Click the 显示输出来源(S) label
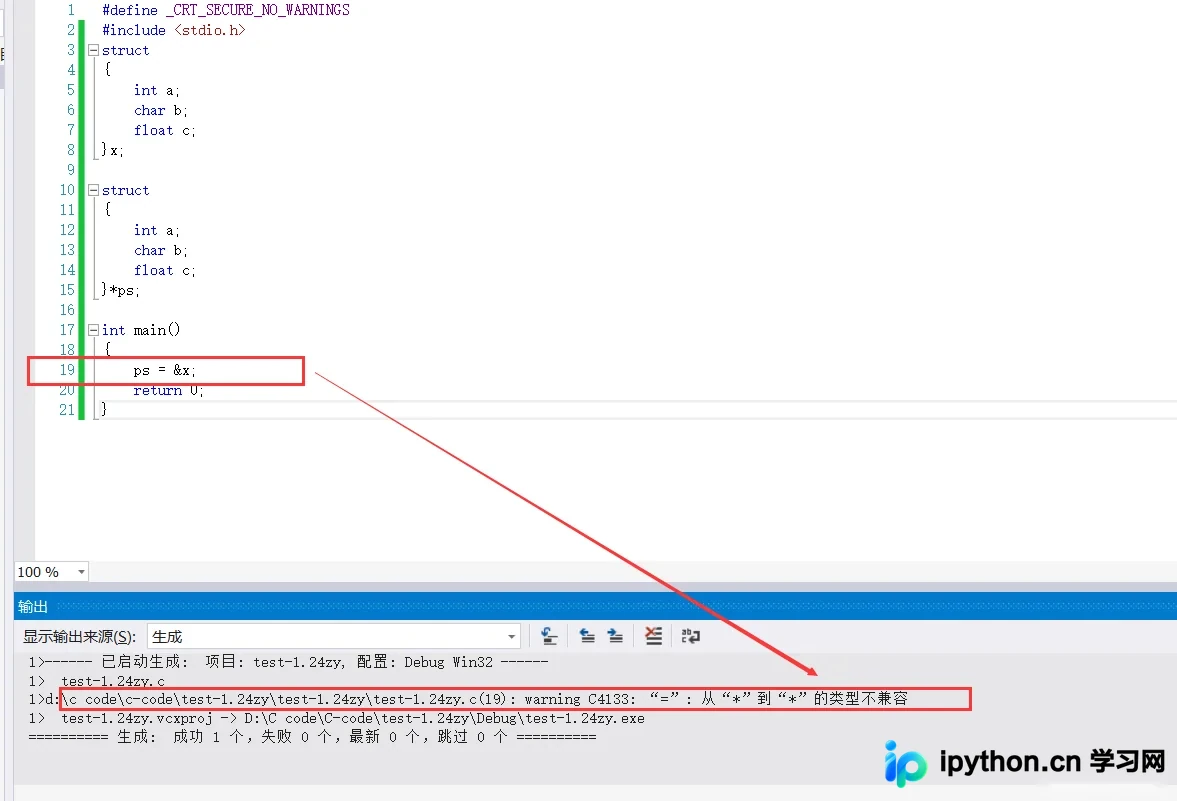The width and height of the screenshot is (1177, 801). tap(80, 637)
